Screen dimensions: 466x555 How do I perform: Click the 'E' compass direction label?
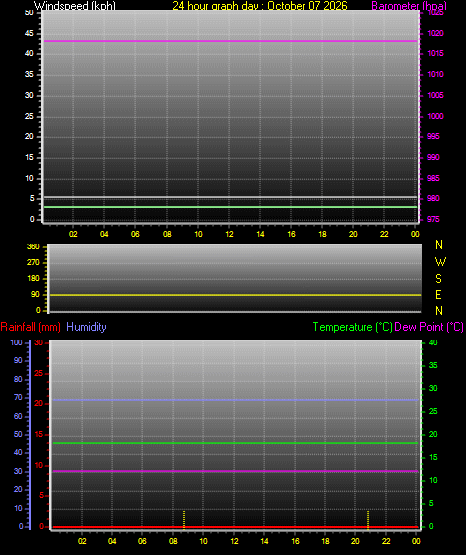438,295
